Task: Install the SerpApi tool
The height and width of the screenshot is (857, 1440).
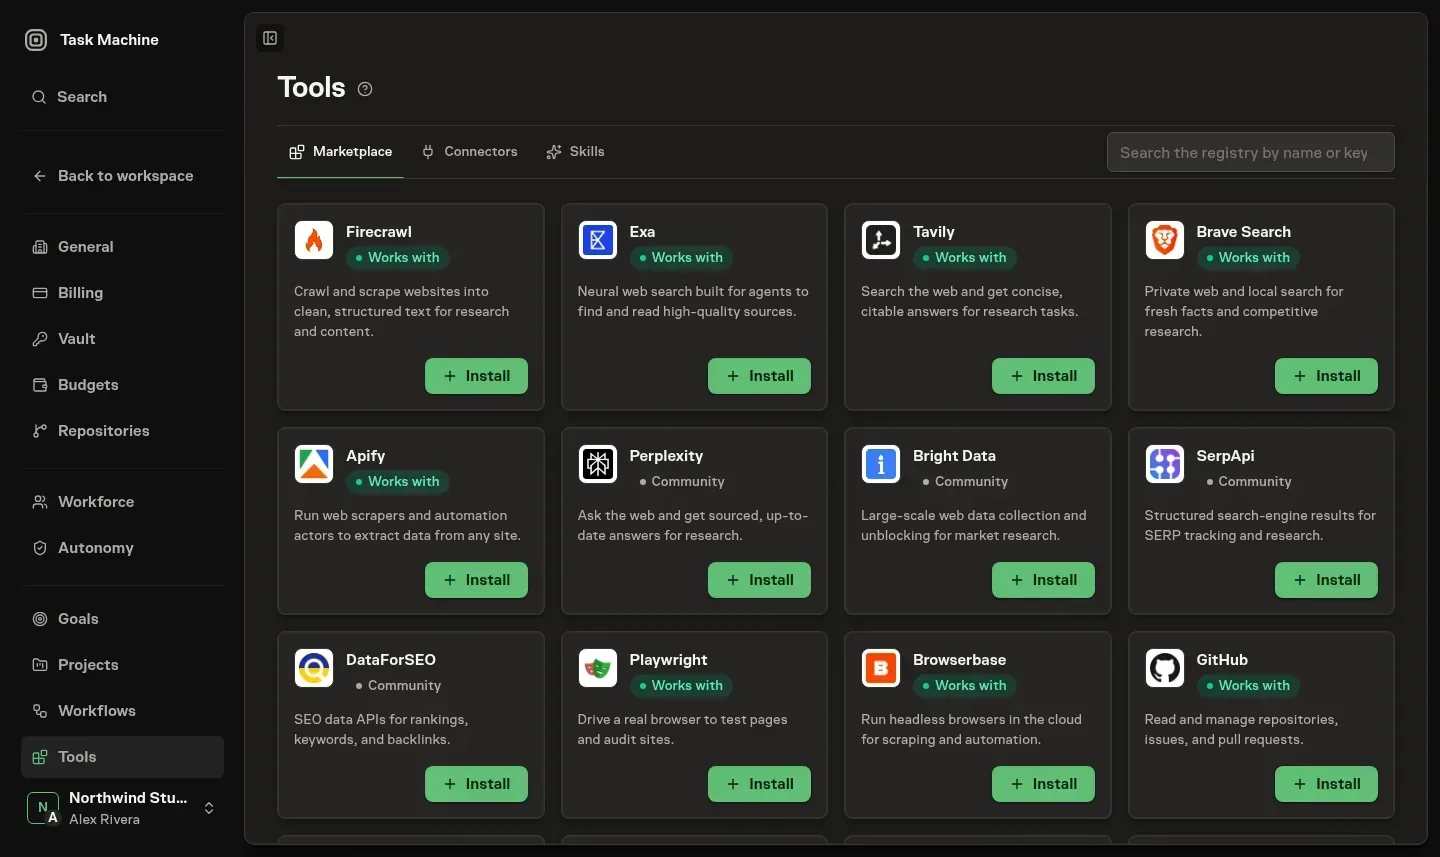Action: [1326, 580]
